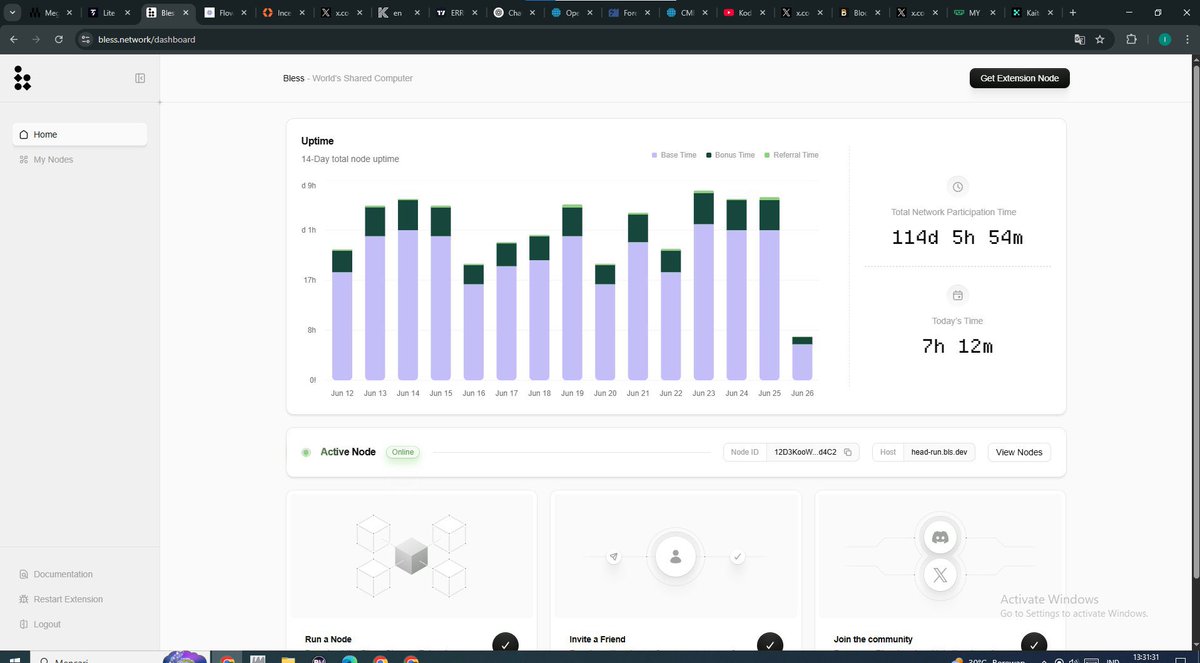The image size is (1200, 663).
Task: Click the clock icon above Total Network Participation Time
Action: (957, 187)
